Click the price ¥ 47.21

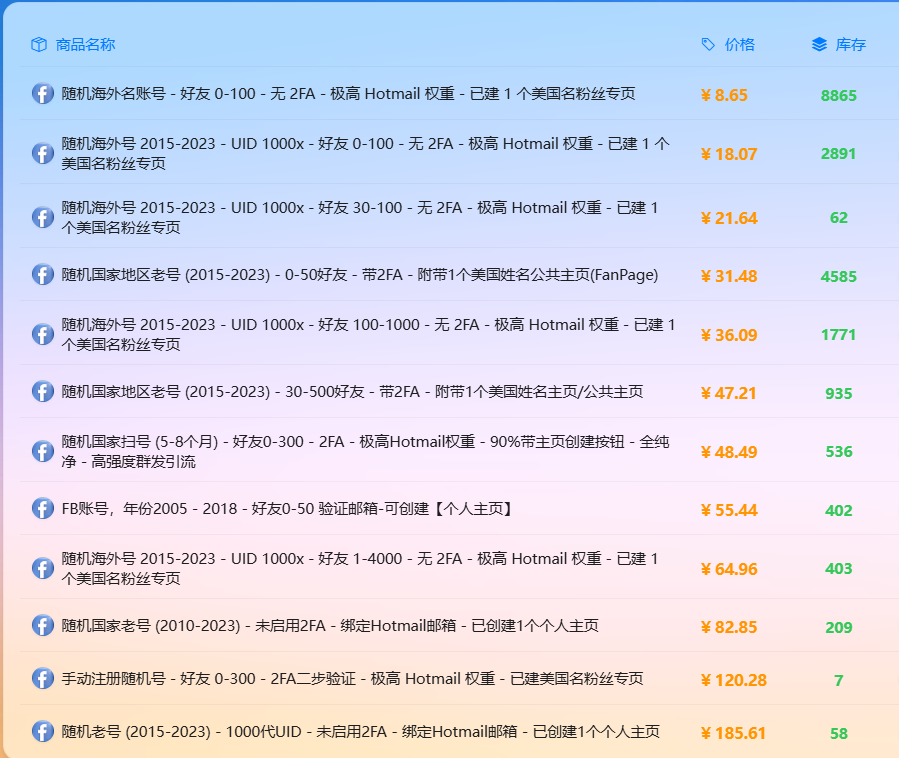pyautogui.click(x=729, y=393)
